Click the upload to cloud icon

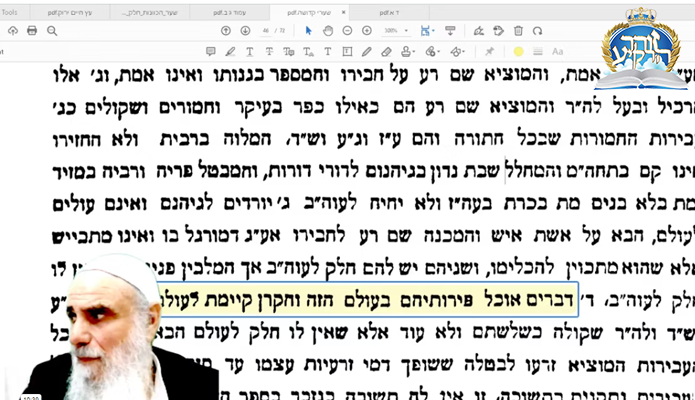(13, 30)
